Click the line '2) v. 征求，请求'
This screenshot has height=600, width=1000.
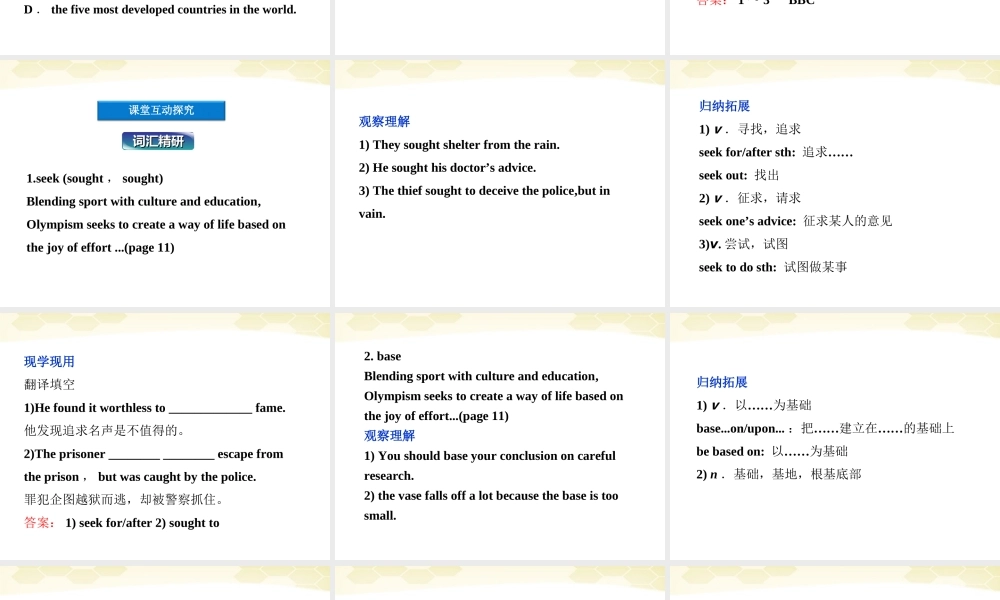tap(749, 198)
